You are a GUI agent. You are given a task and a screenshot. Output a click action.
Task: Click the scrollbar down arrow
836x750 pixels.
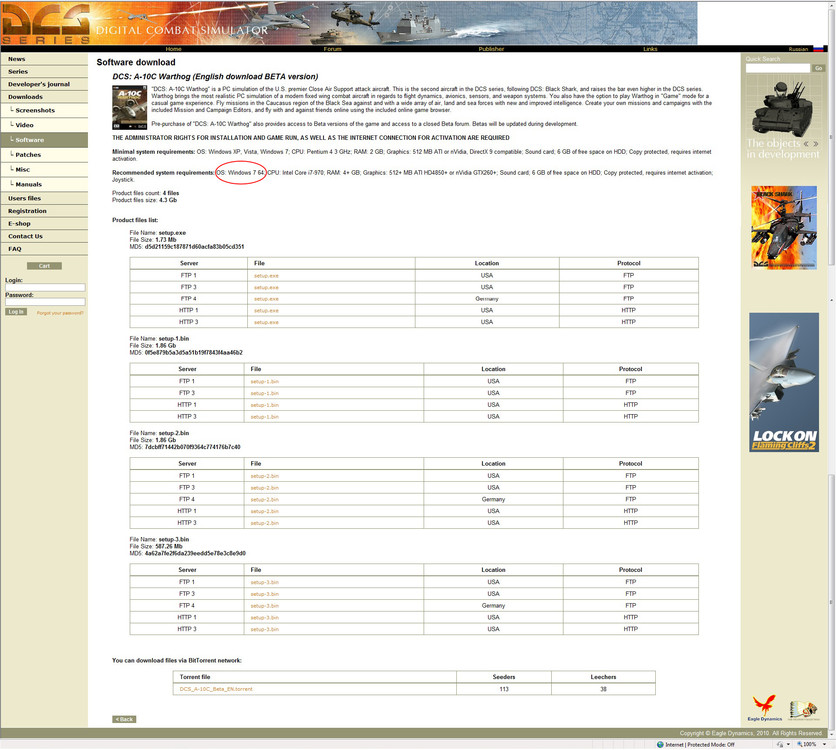tap(831, 735)
